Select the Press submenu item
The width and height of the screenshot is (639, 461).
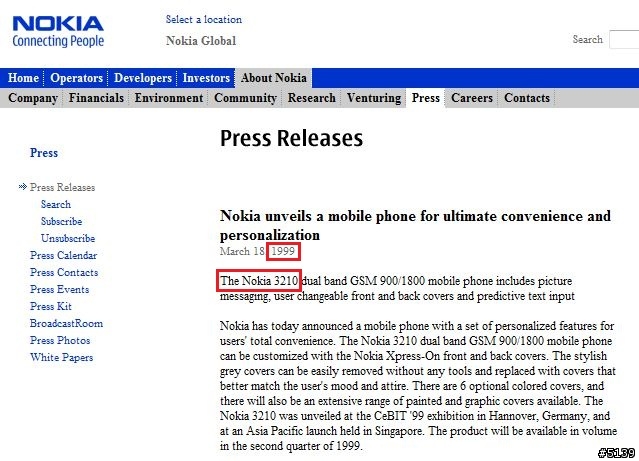425,98
